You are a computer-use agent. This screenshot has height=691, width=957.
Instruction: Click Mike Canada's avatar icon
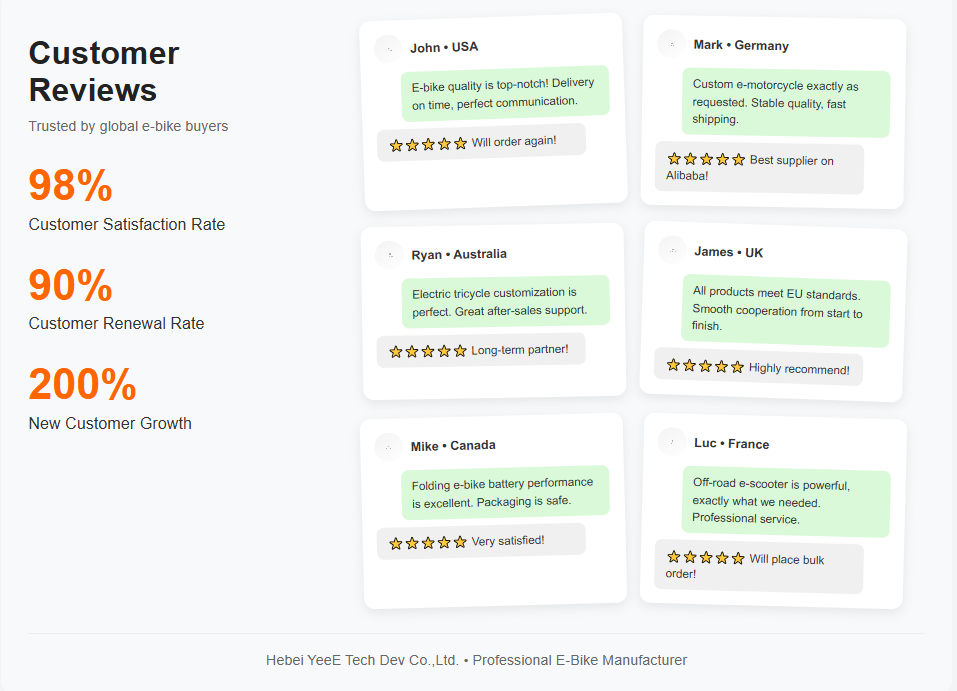tap(389, 447)
